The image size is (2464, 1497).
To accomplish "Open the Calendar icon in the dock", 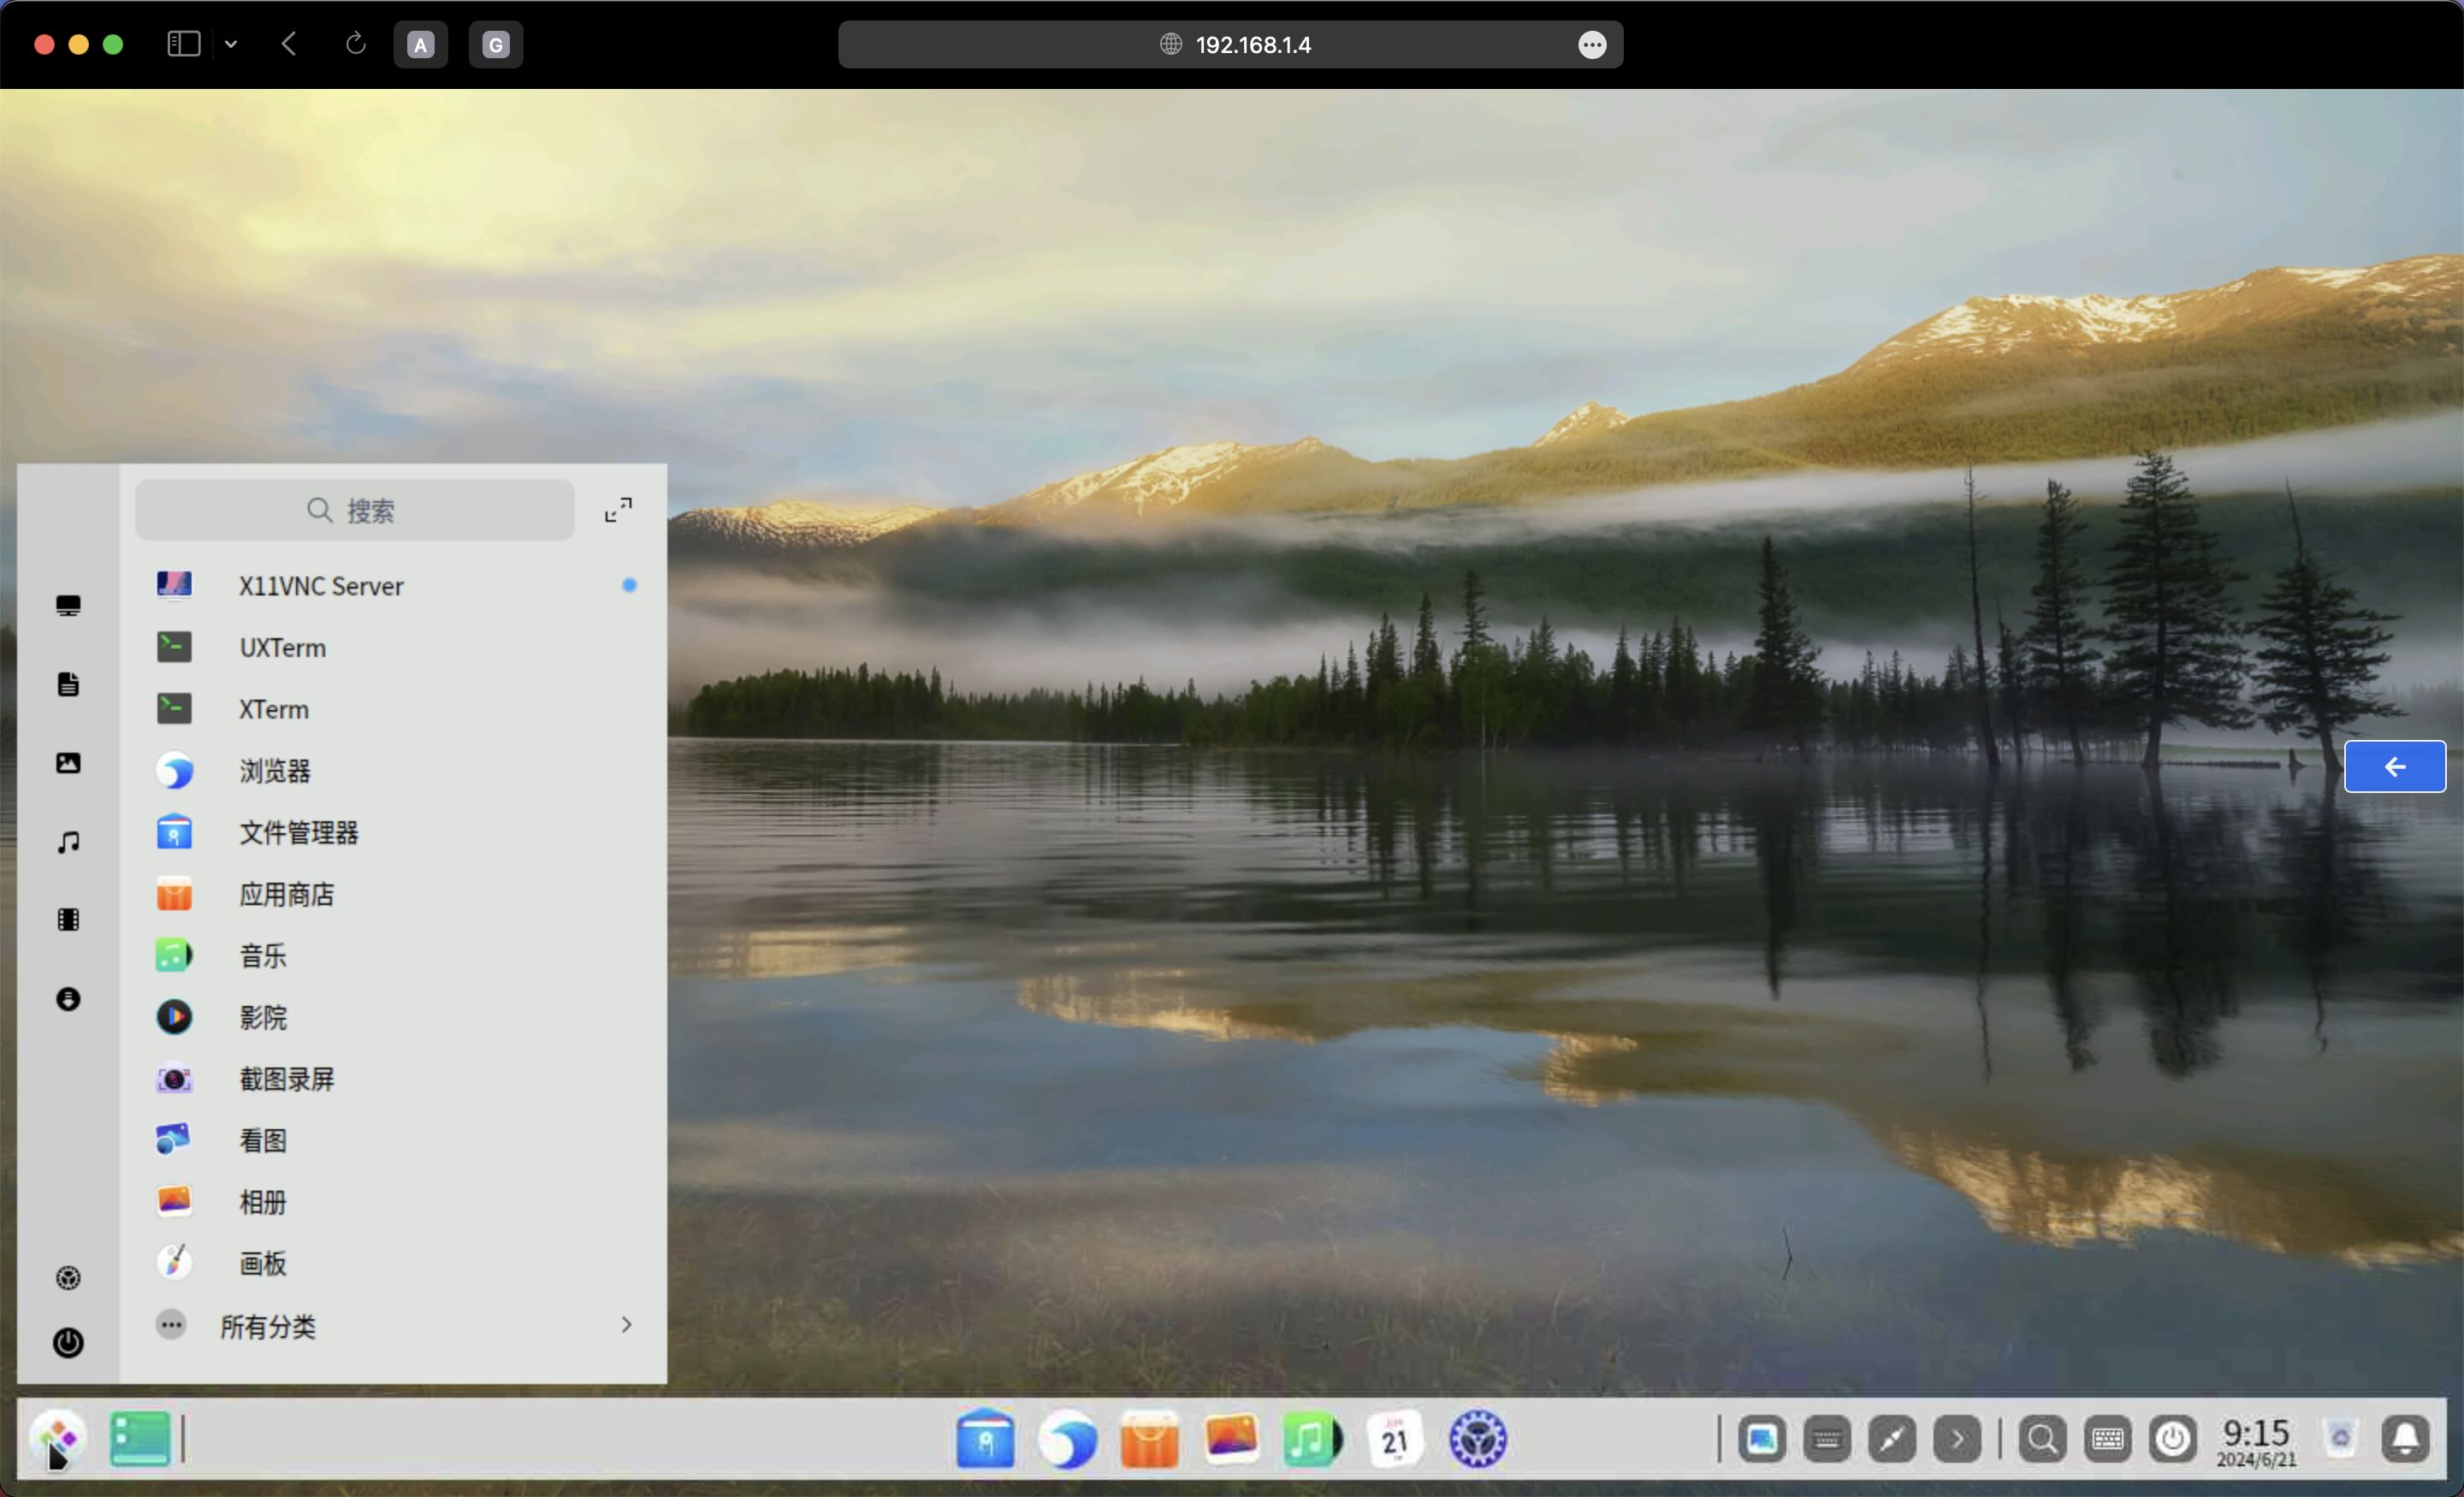I will (1394, 1439).
